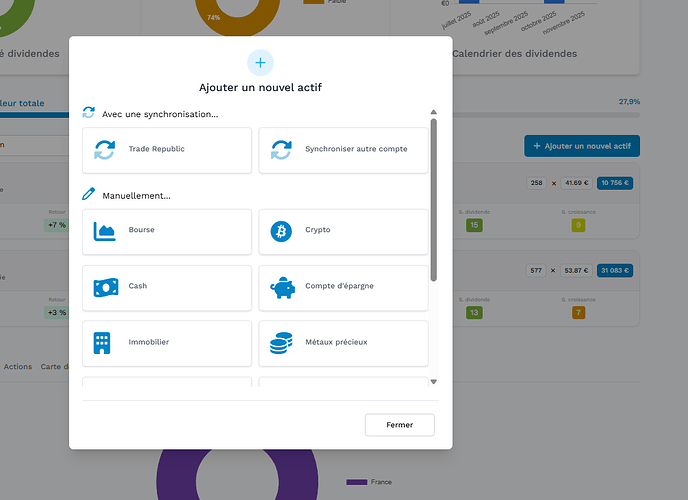Click the Trade Republic sync icon
688x500 pixels.
point(105,150)
